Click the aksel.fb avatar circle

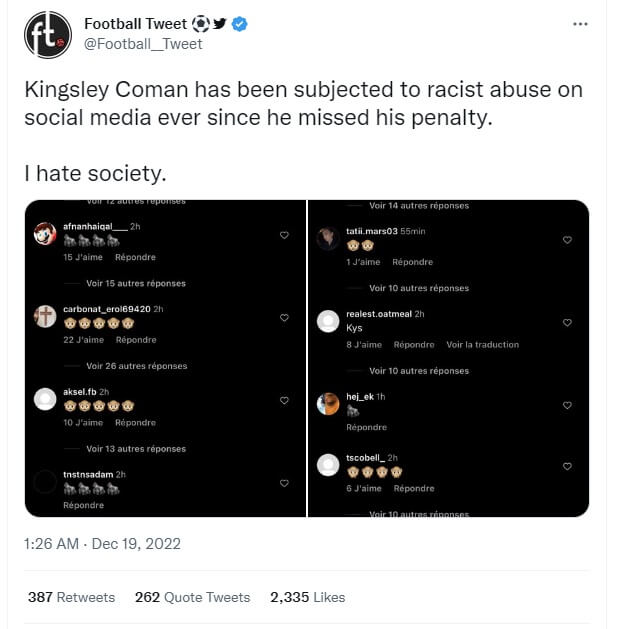pos(44,399)
